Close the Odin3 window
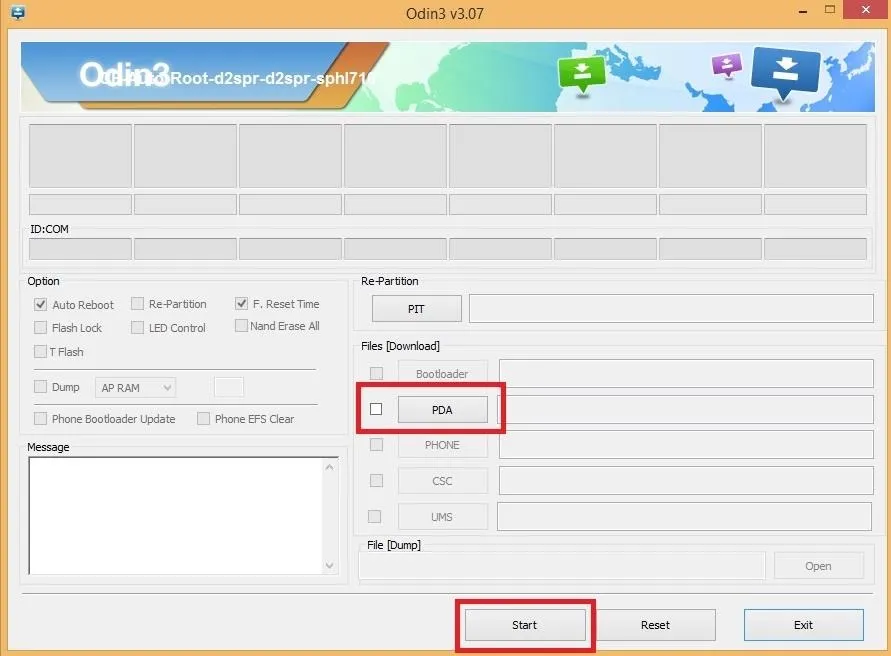Image resolution: width=891 pixels, height=656 pixels. [865, 10]
